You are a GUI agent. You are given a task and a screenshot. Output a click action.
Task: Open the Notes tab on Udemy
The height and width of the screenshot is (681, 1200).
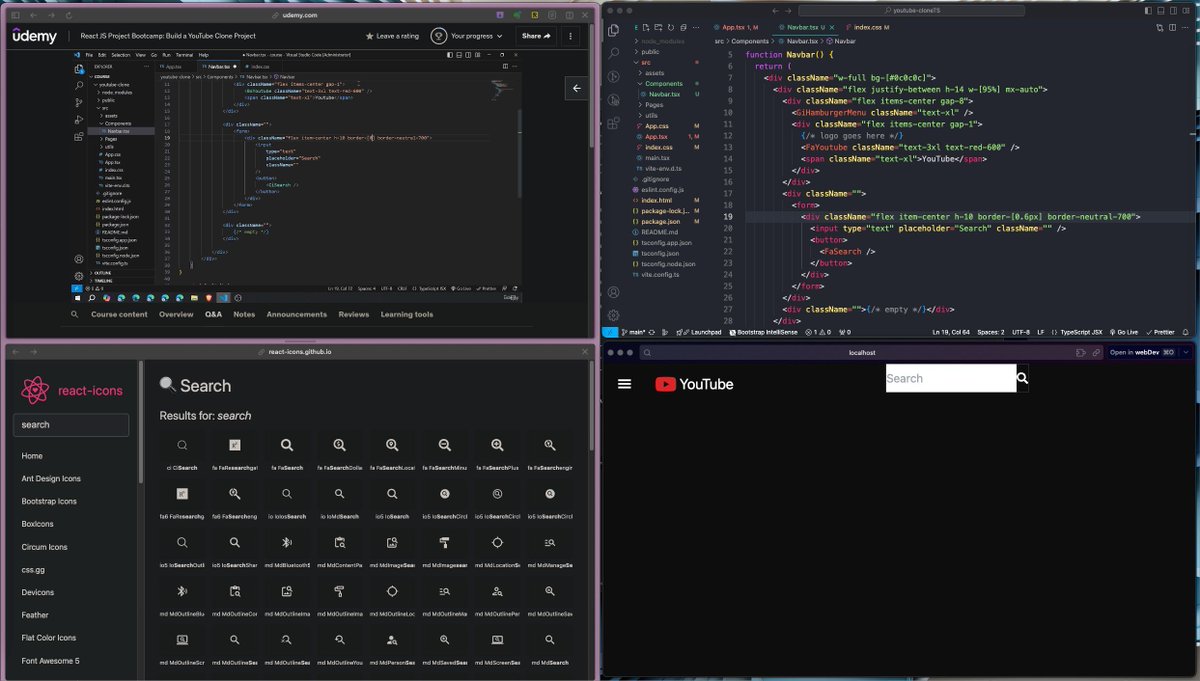(244, 314)
